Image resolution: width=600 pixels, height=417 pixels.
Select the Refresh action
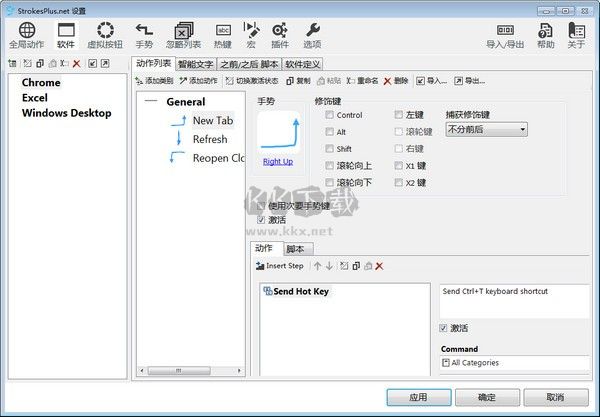coord(210,139)
